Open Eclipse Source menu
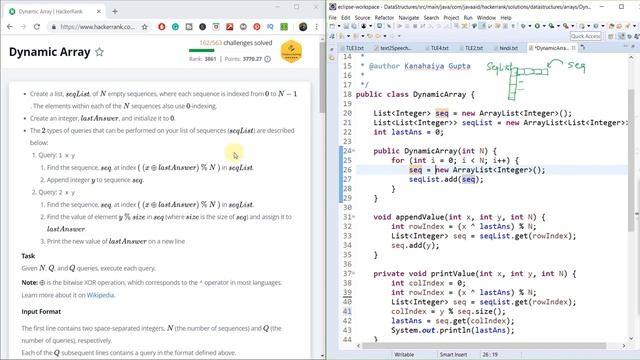The height and width of the screenshot is (360, 640). coord(362,18)
